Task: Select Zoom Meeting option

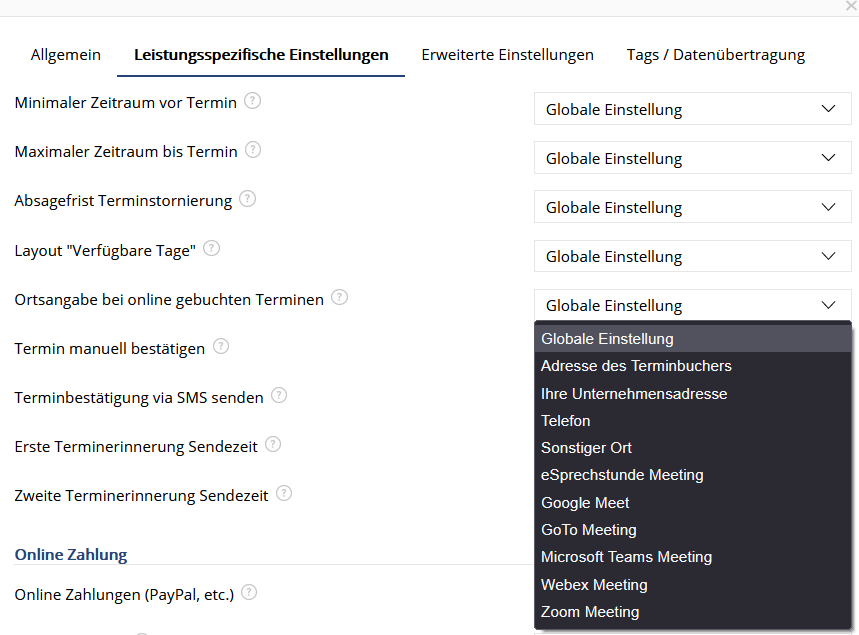Action: point(692,611)
